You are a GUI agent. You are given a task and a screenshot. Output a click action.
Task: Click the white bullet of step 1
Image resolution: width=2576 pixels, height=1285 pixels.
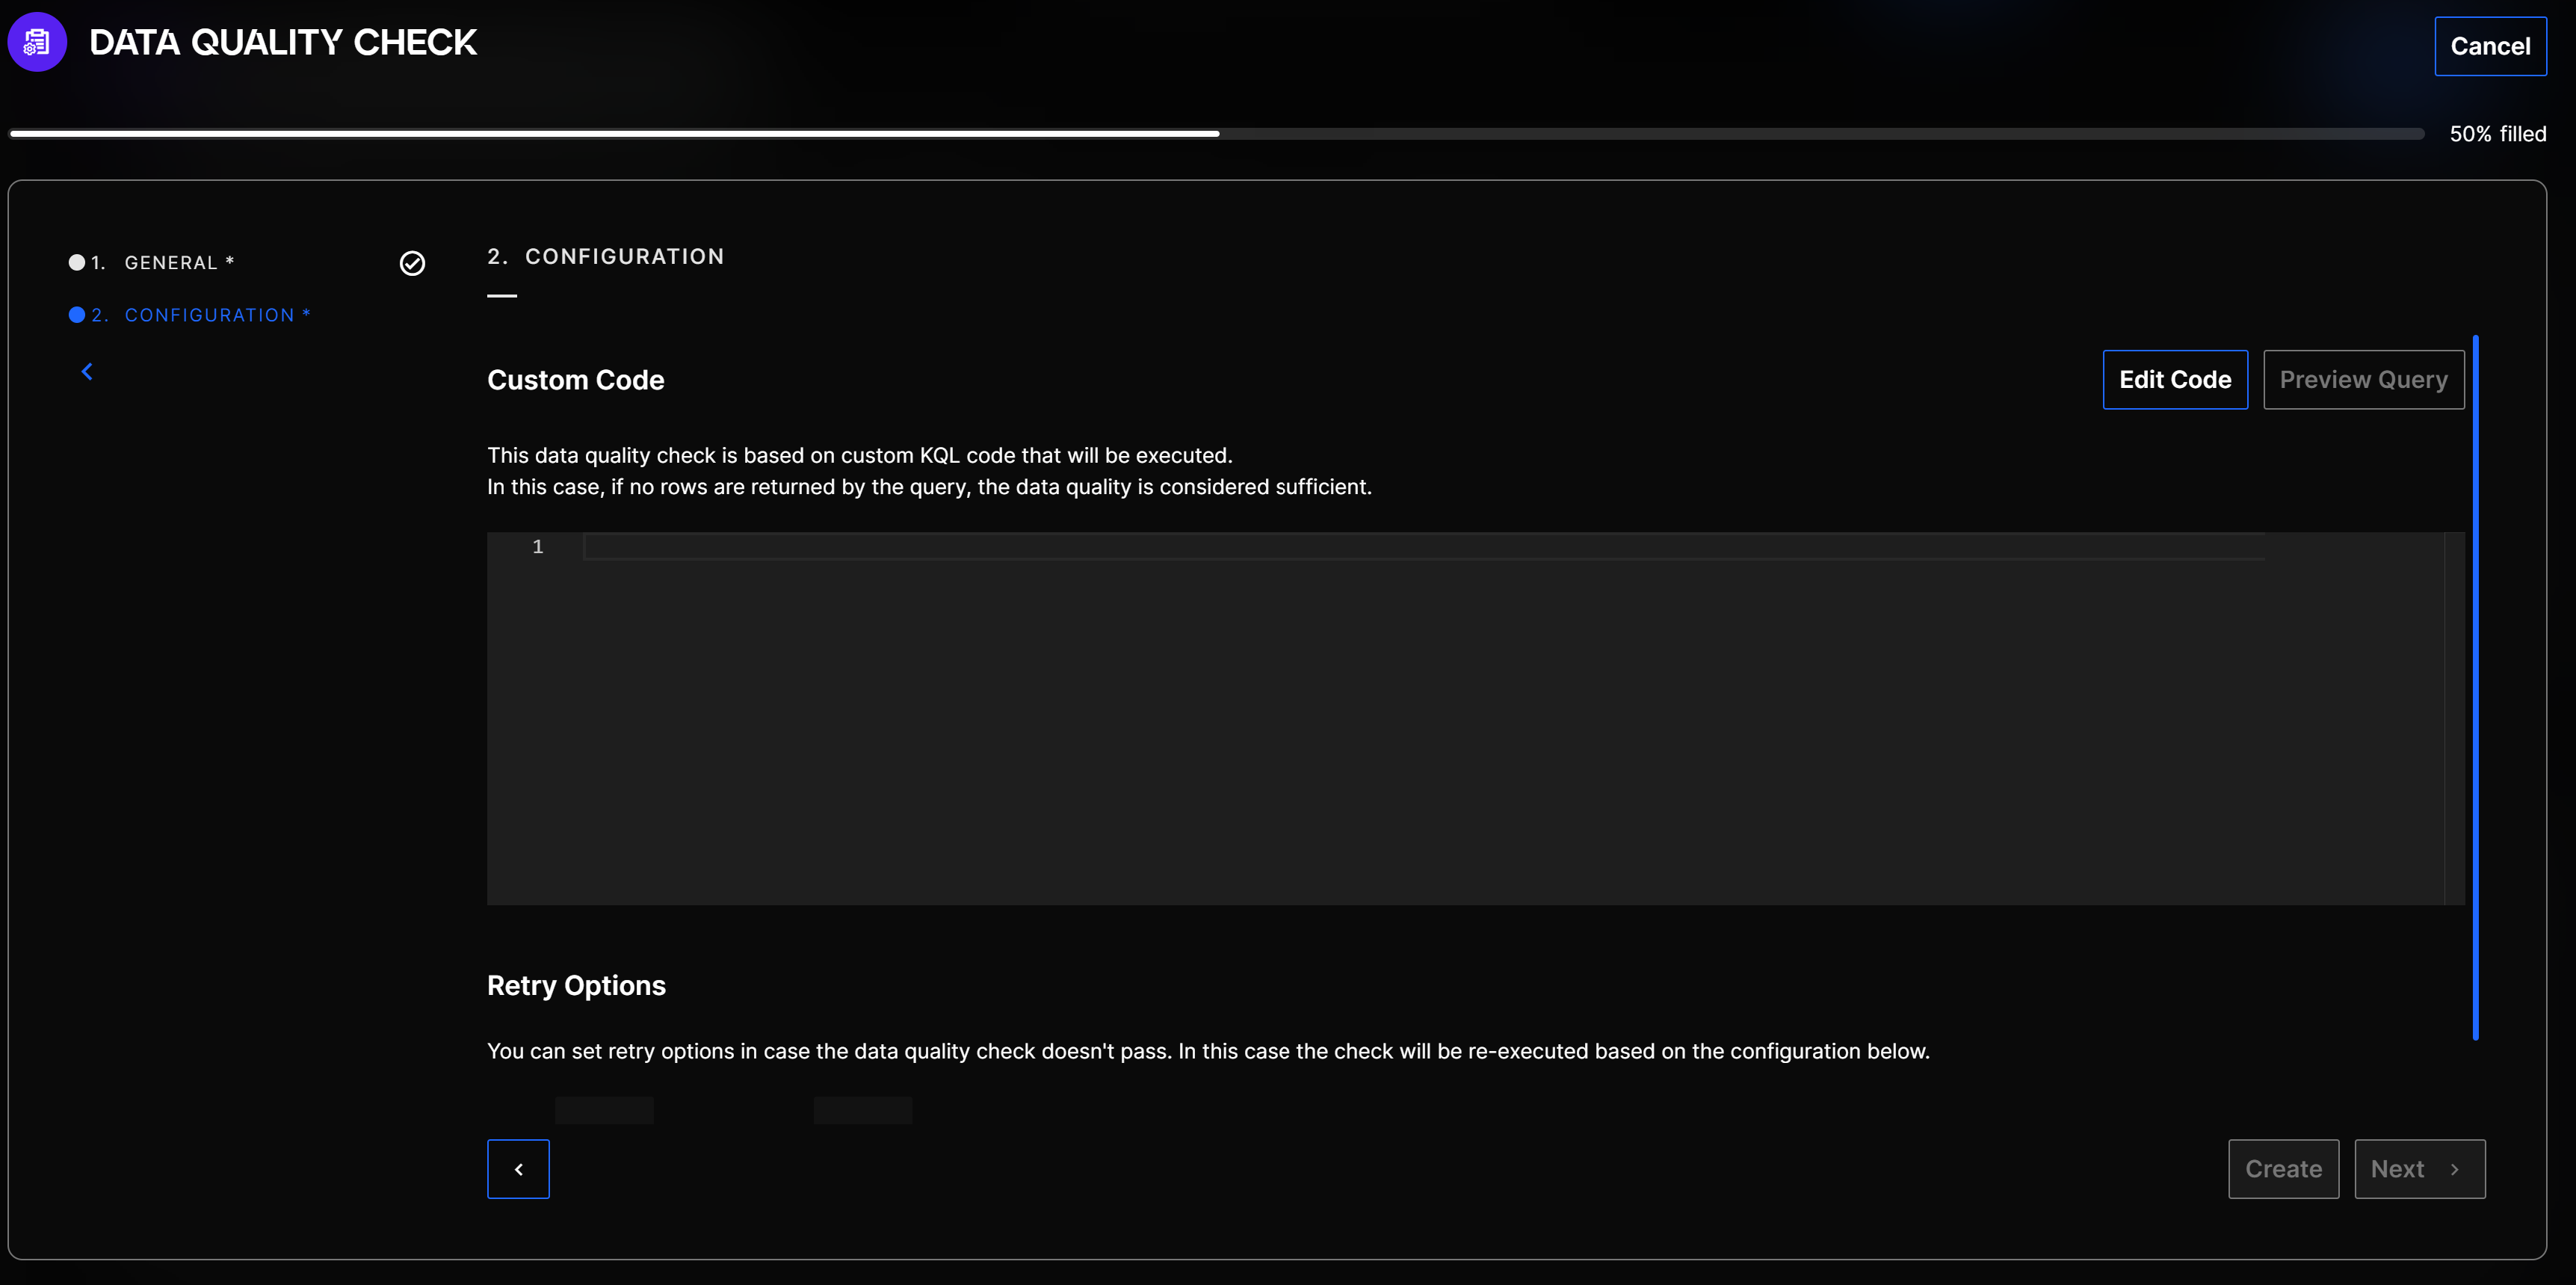[x=77, y=263]
